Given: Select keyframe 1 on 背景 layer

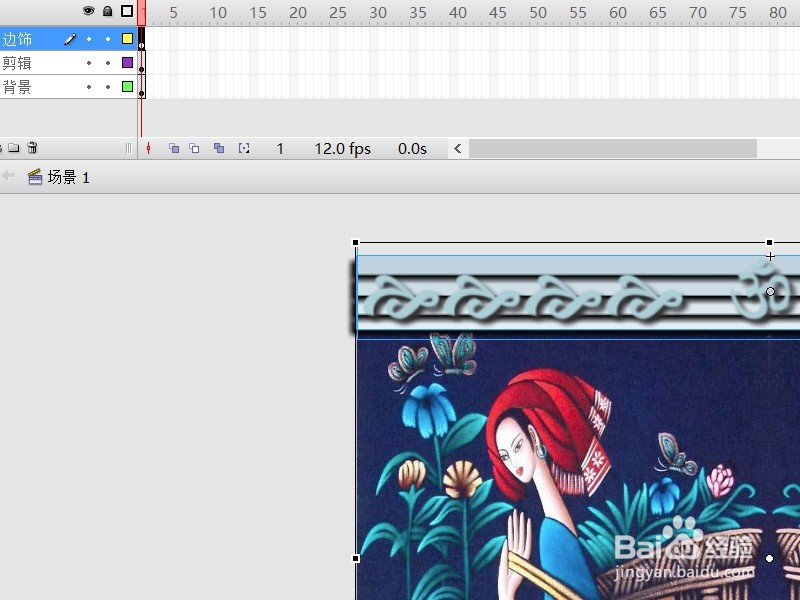Looking at the screenshot, I should pos(142,87).
